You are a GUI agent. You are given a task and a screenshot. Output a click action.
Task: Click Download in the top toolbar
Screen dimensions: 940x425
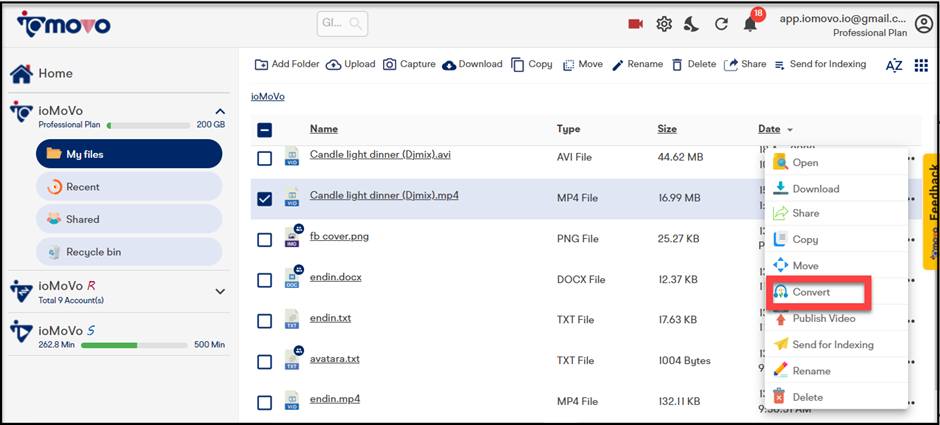(472, 64)
